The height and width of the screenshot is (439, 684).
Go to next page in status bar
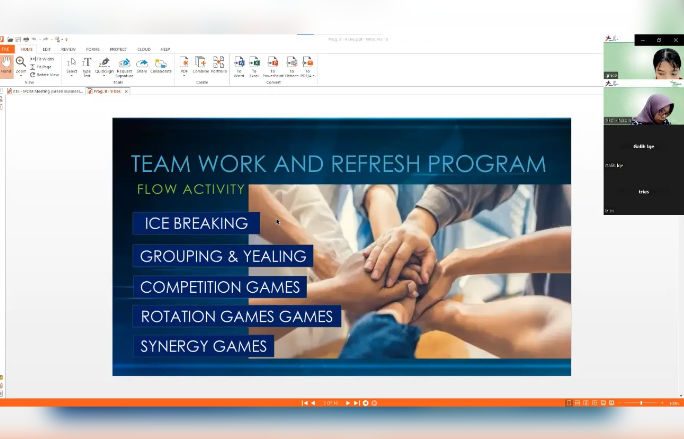tap(347, 403)
